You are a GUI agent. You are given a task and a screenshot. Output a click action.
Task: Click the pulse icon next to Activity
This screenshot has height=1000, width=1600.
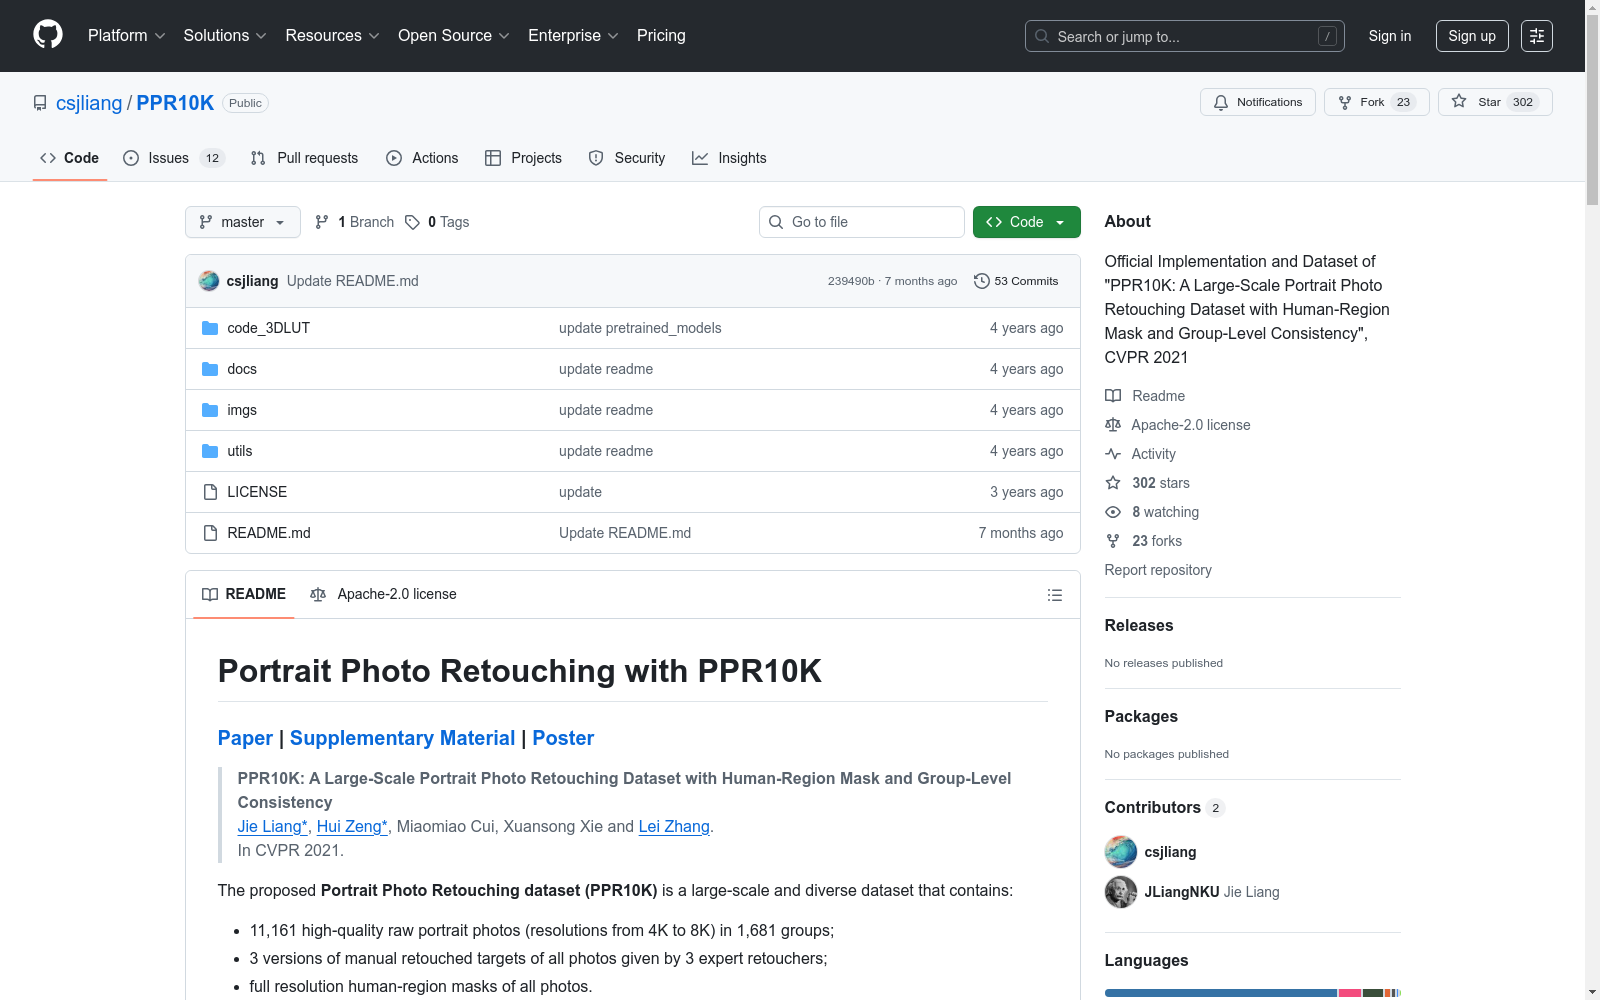pyautogui.click(x=1113, y=454)
